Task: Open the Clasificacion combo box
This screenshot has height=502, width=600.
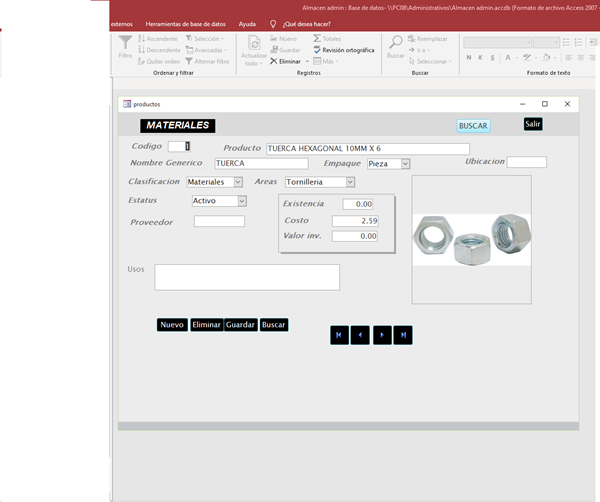Action: [x=238, y=182]
